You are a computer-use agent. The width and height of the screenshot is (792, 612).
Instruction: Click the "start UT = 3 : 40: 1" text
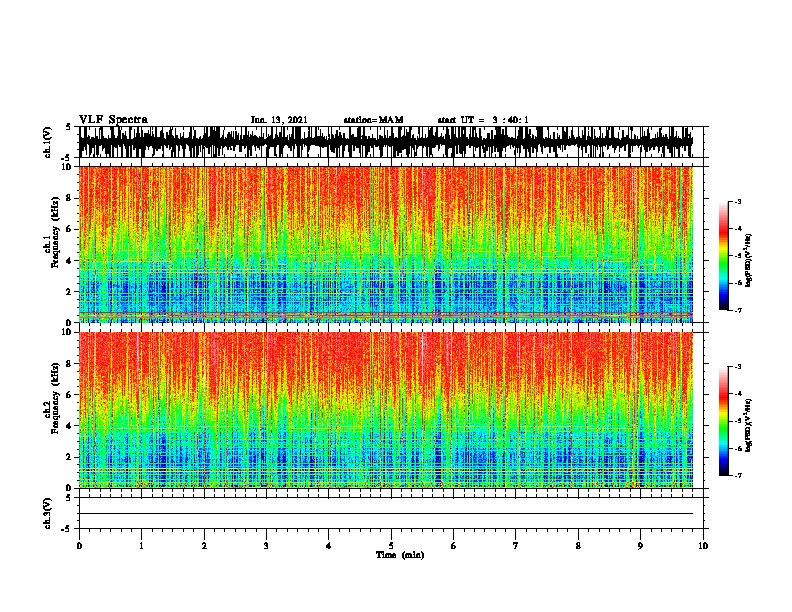(483, 120)
